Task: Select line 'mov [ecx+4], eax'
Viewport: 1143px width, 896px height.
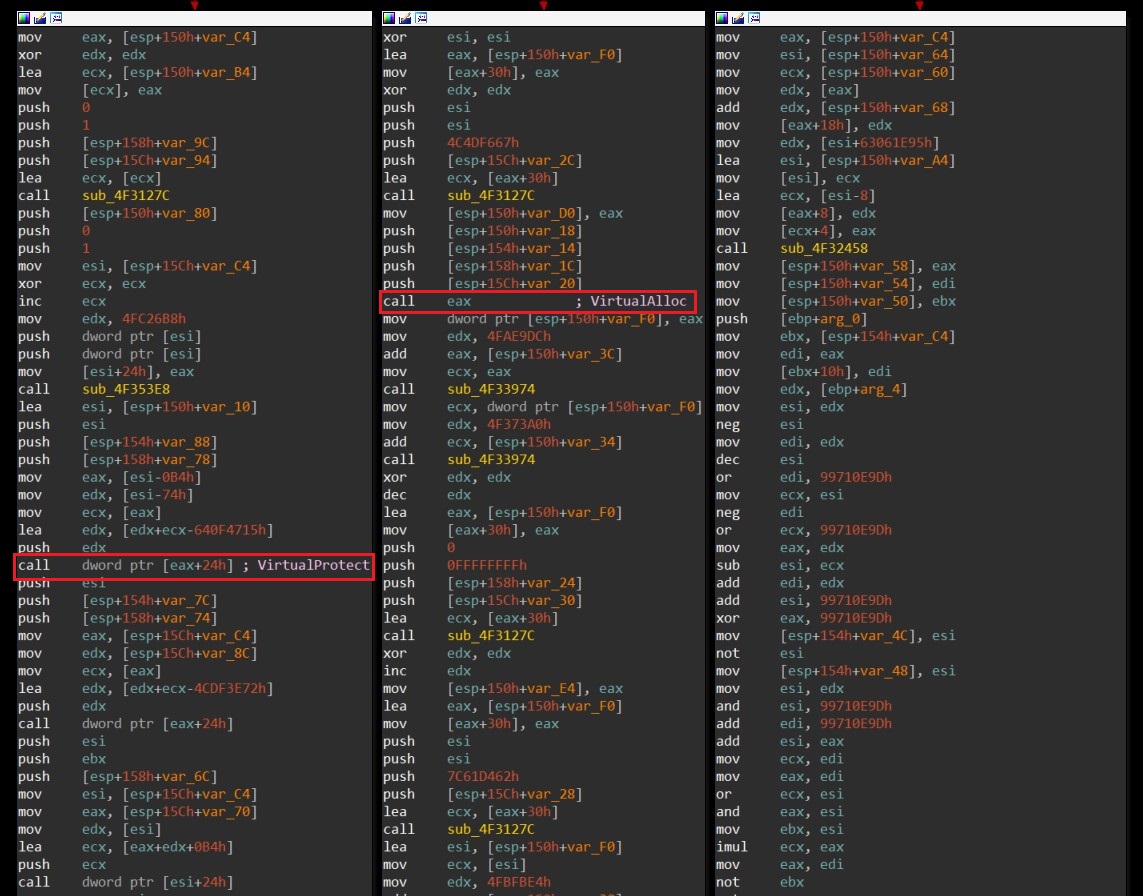Action: (796, 230)
